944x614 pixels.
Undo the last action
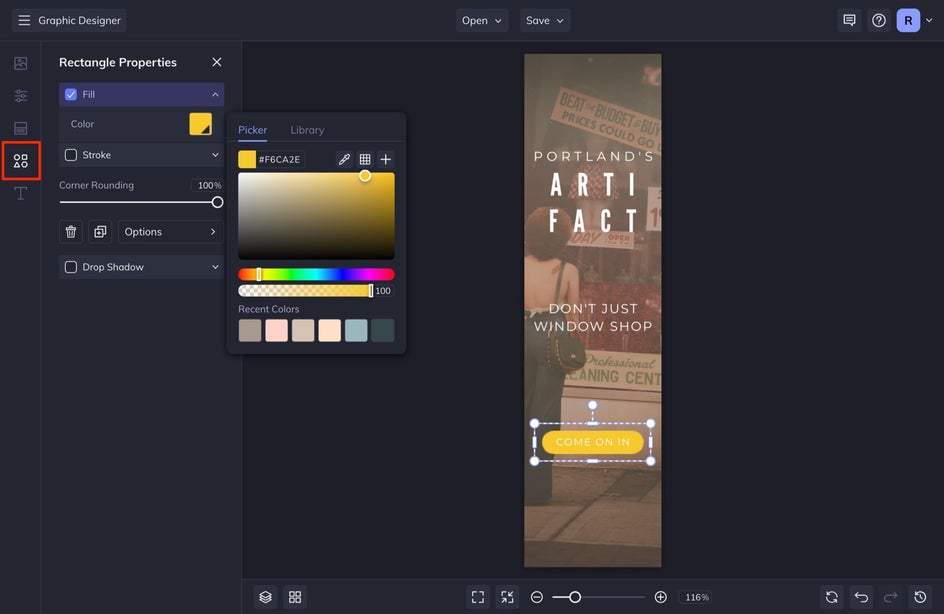click(x=861, y=597)
